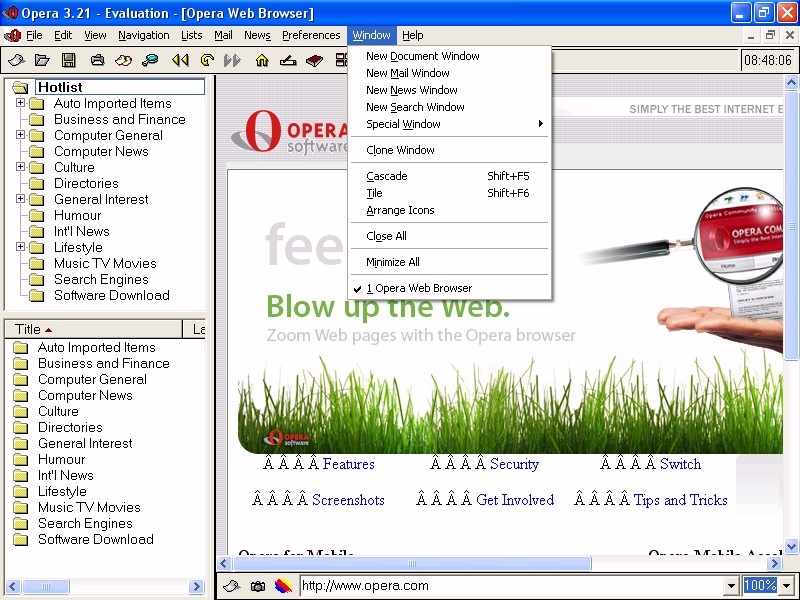Choose New Document Window from the menu
Viewport: 800px width, 600px height.
451,56
